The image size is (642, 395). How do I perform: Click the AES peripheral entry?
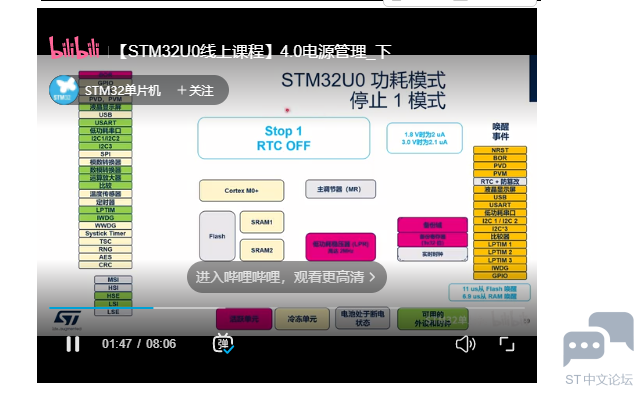(x=105, y=257)
